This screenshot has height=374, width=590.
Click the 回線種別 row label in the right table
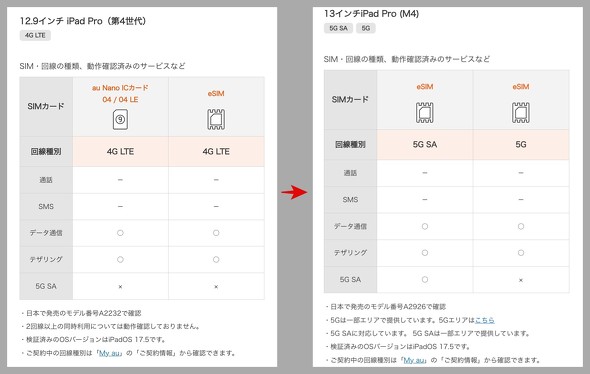tap(350, 144)
